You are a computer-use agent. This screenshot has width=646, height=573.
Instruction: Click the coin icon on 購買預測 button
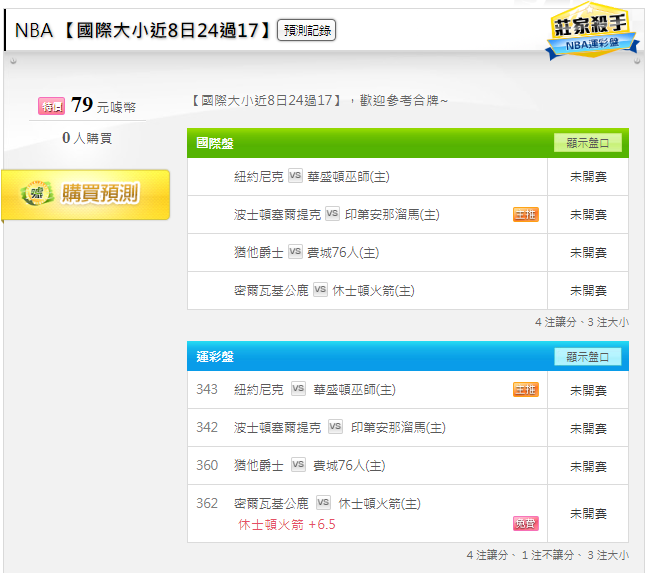pyautogui.click(x=37, y=193)
